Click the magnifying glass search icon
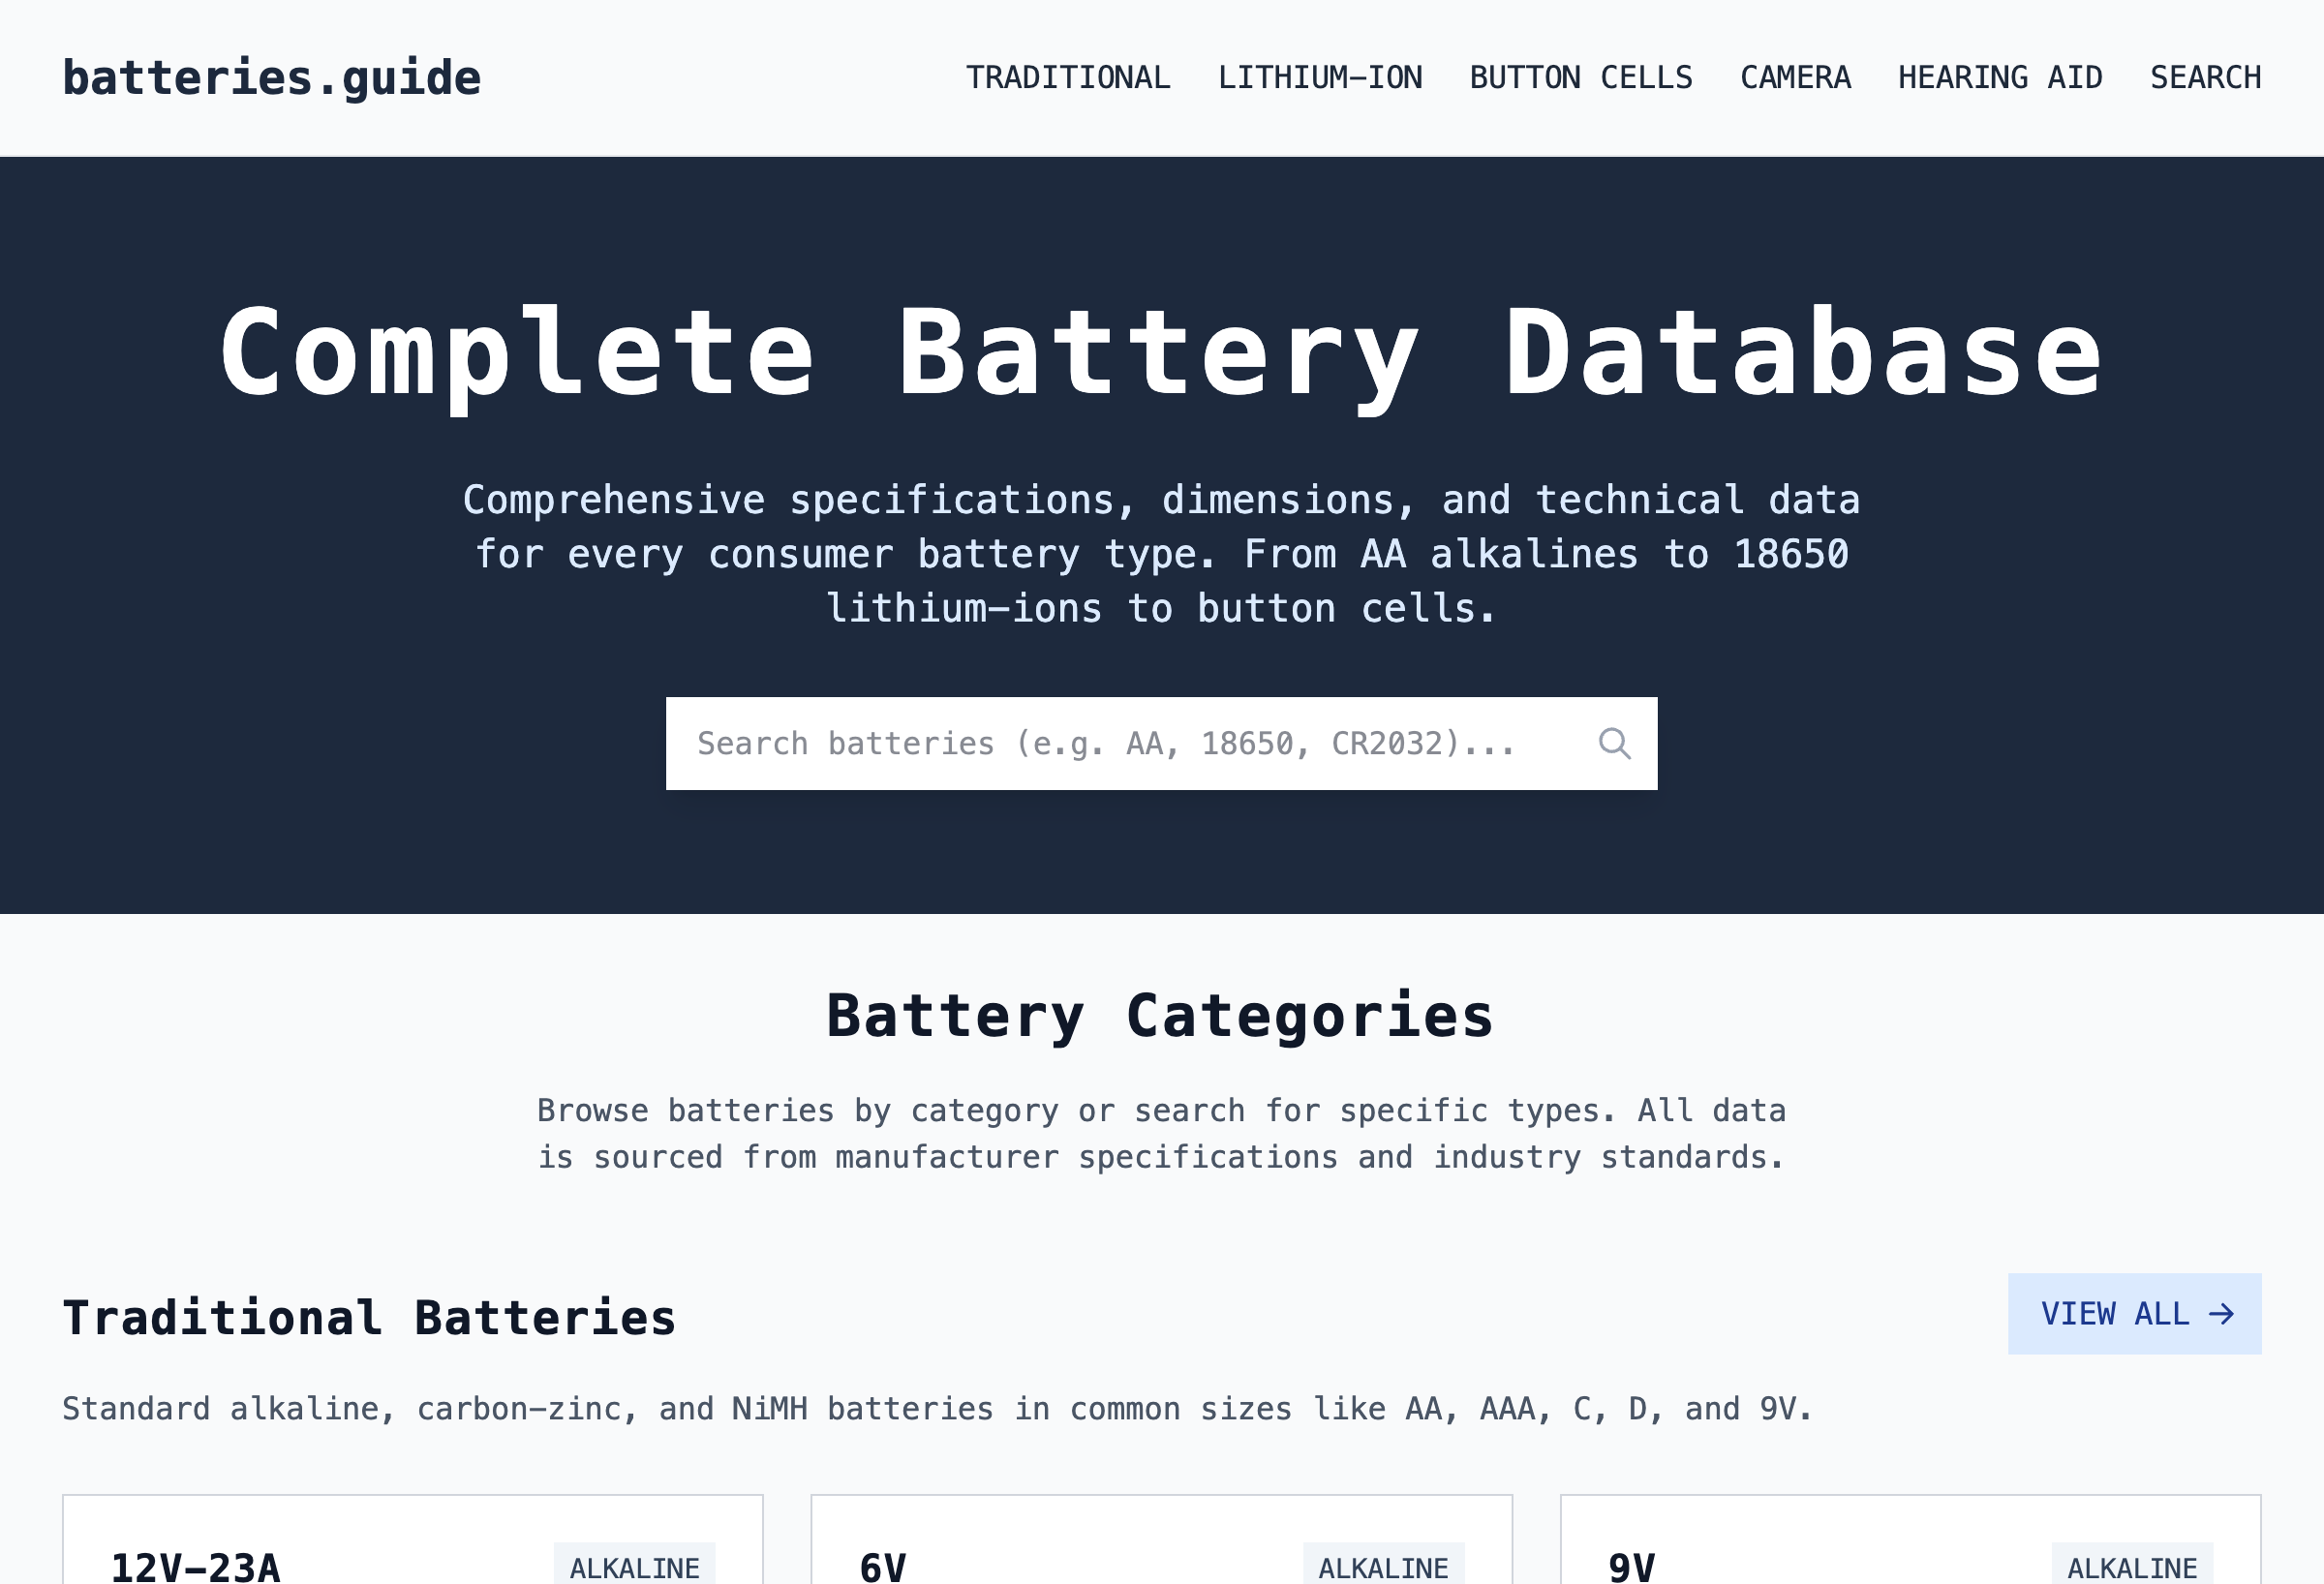 click(1614, 743)
